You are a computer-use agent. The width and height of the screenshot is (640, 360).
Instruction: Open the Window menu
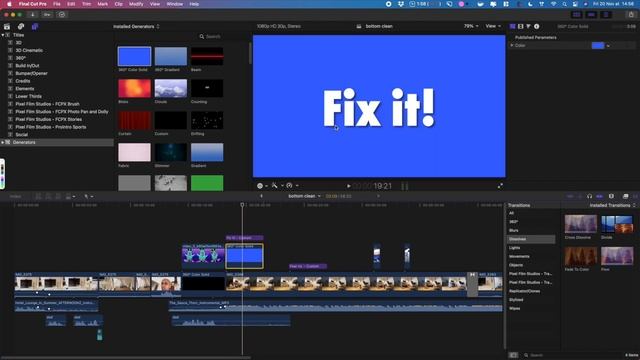click(x=175, y=4)
